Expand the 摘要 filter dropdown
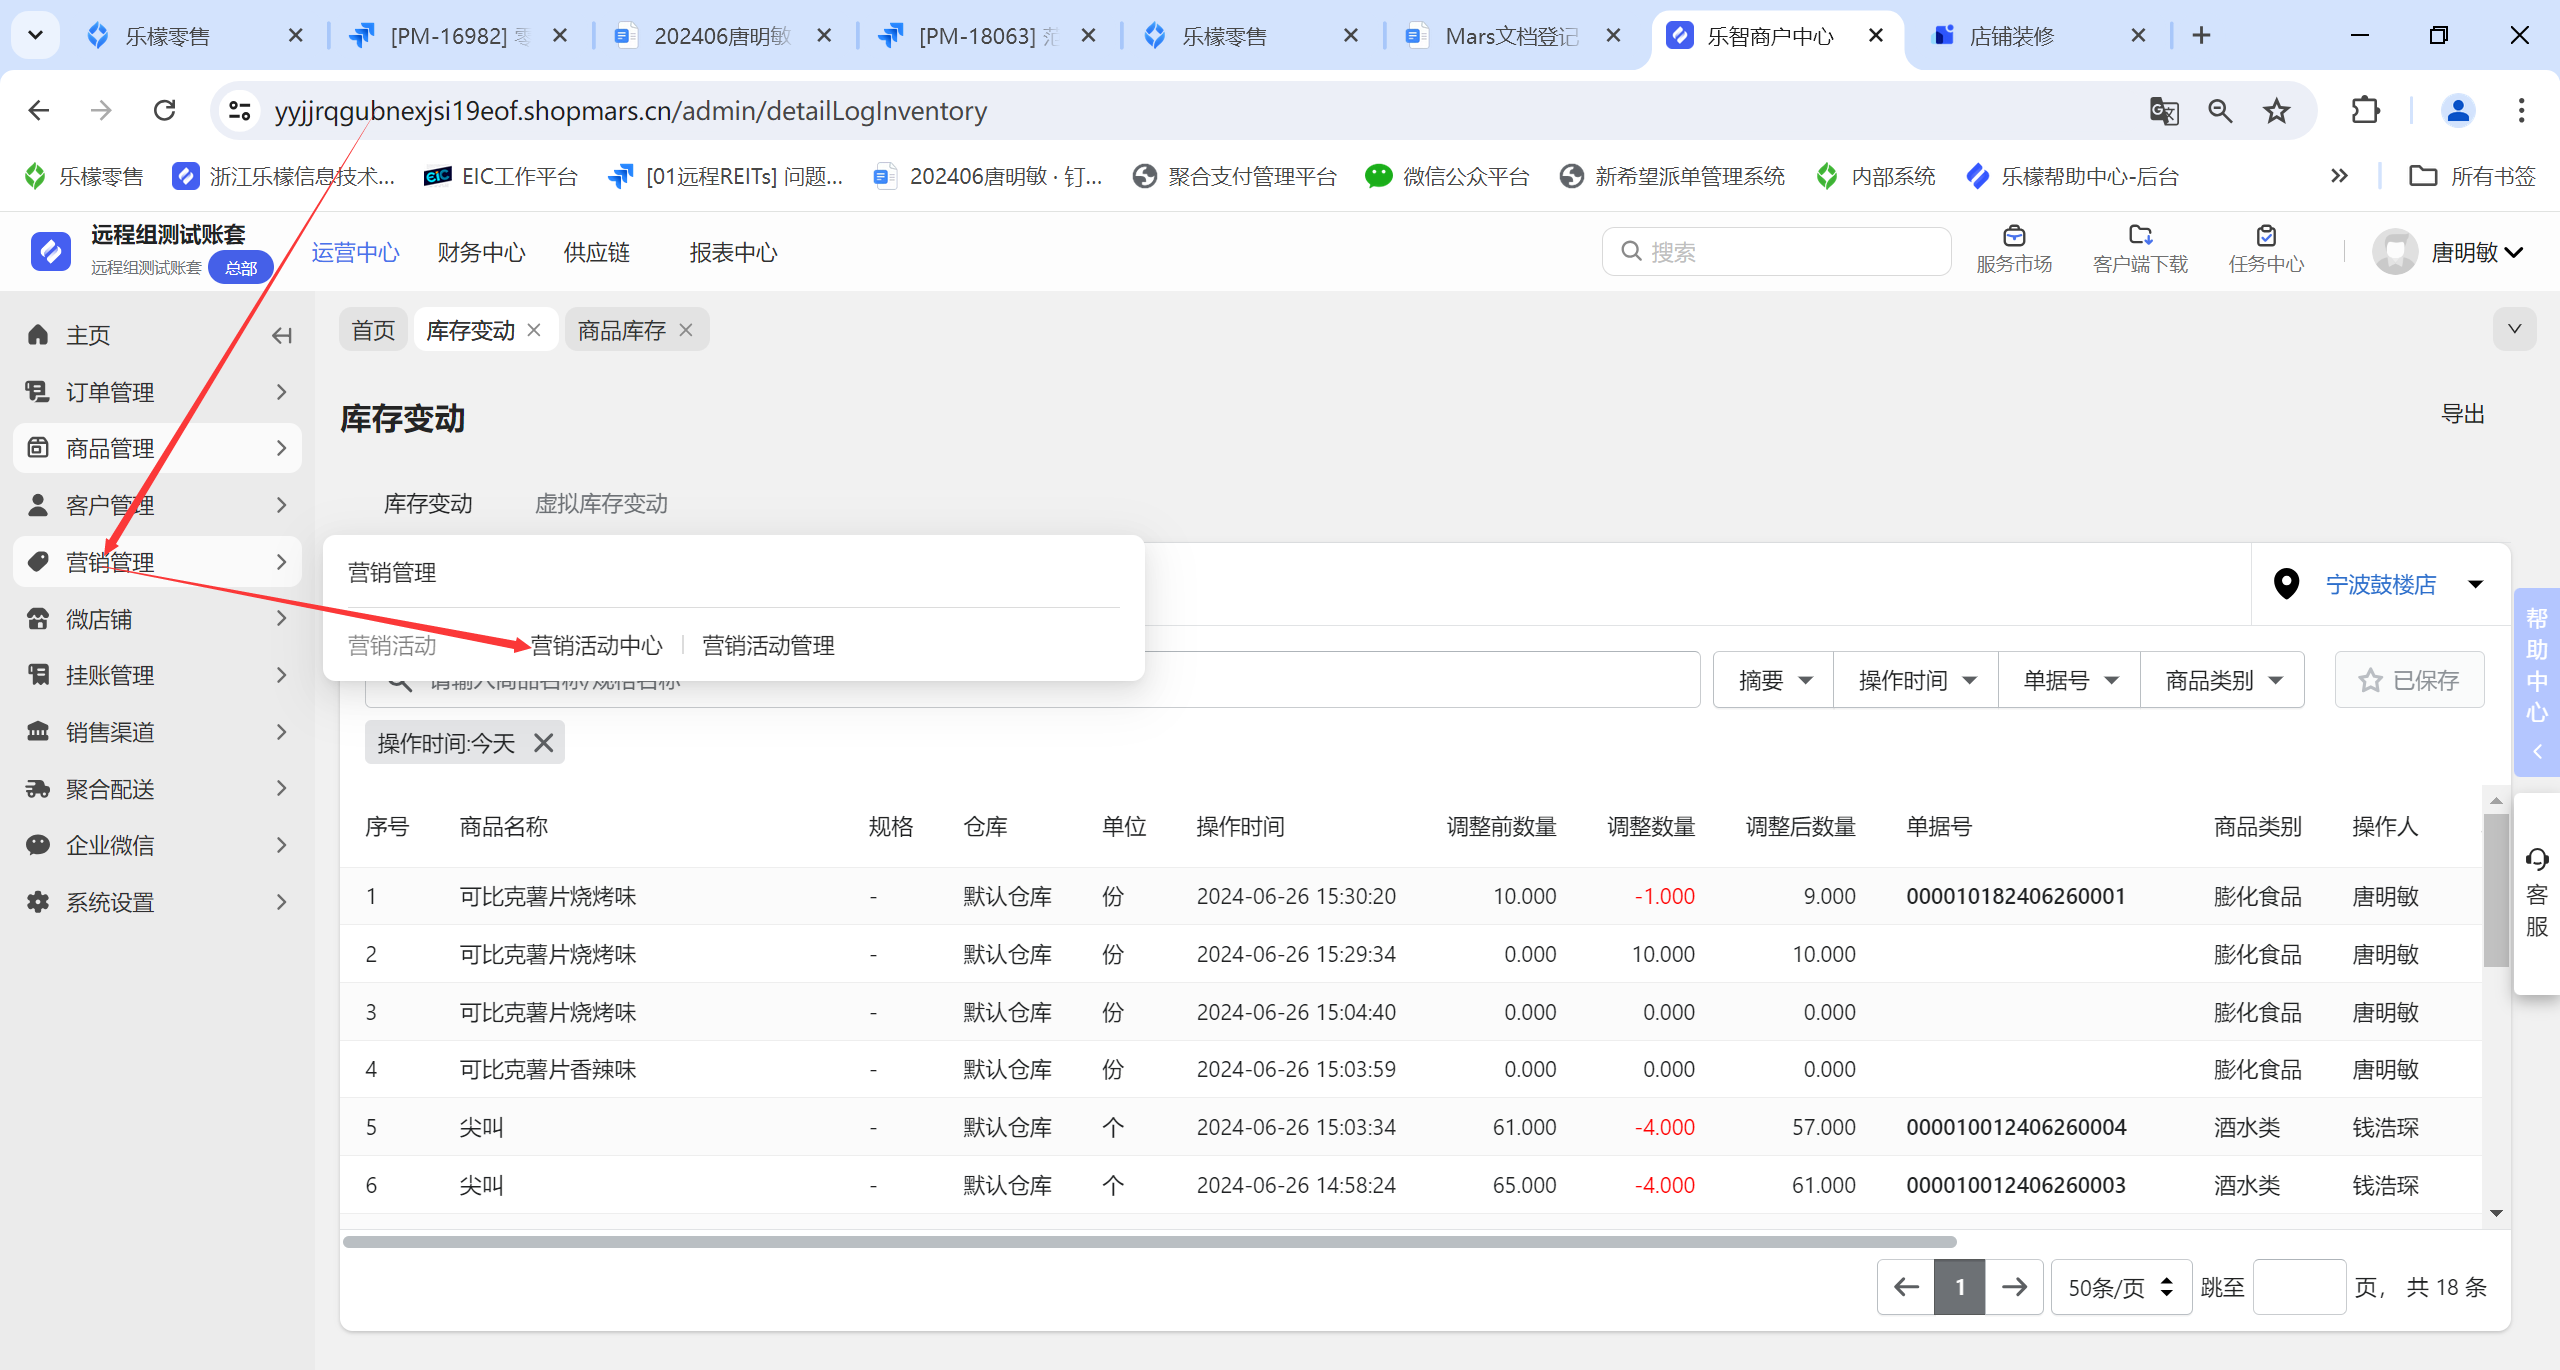The image size is (2560, 1370). pyautogui.click(x=1774, y=681)
